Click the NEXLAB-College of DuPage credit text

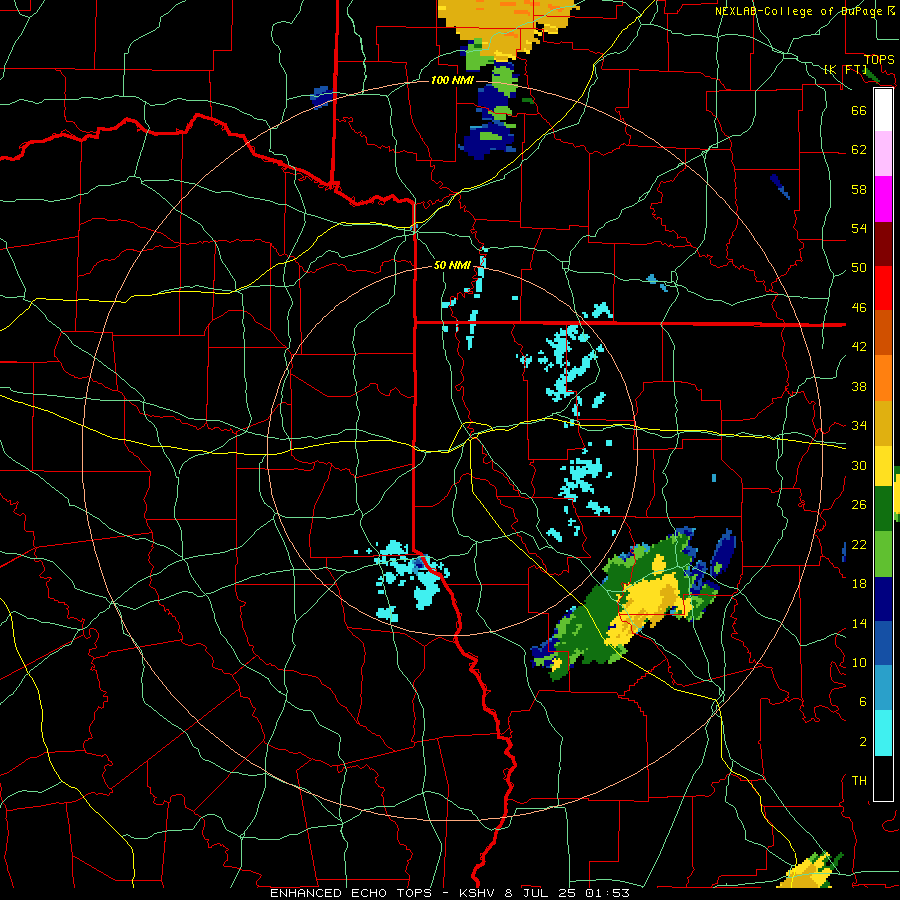tap(802, 11)
